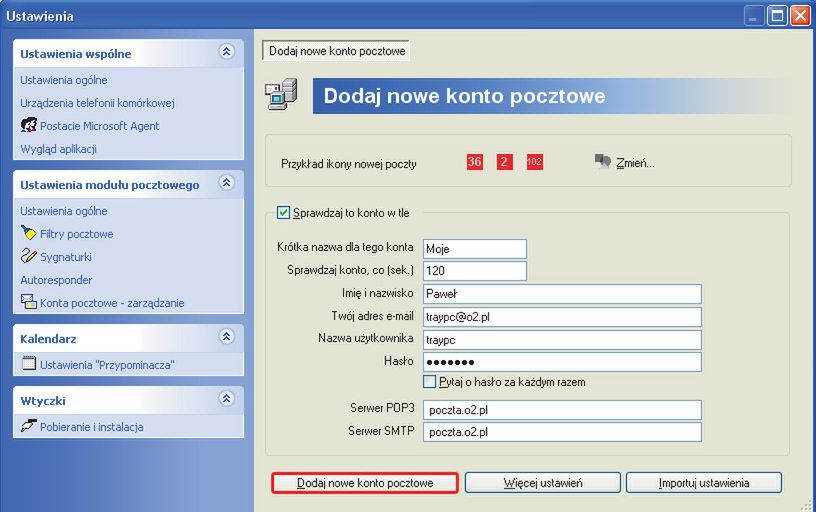Click the Imię i nazwisko field
Screen dimensions: 816x512
tap(562, 294)
